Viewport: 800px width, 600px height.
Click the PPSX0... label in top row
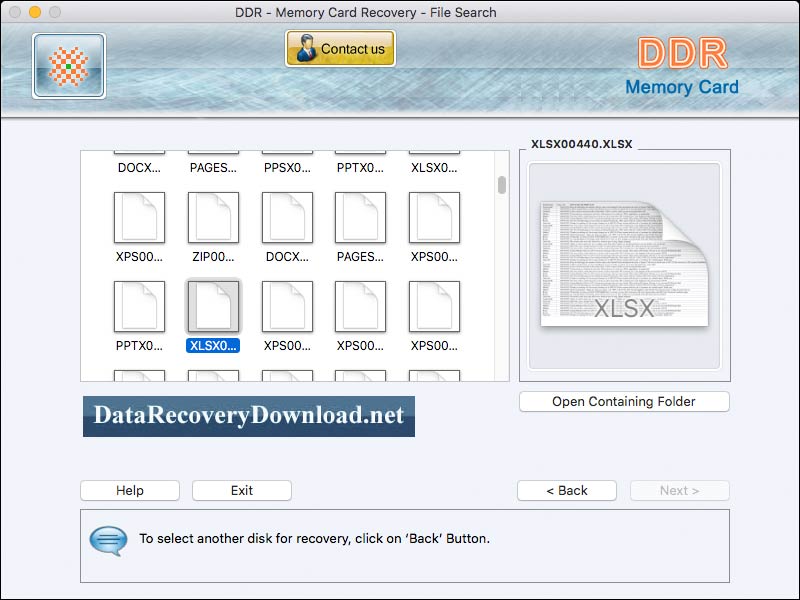click(x=287, y=168)
